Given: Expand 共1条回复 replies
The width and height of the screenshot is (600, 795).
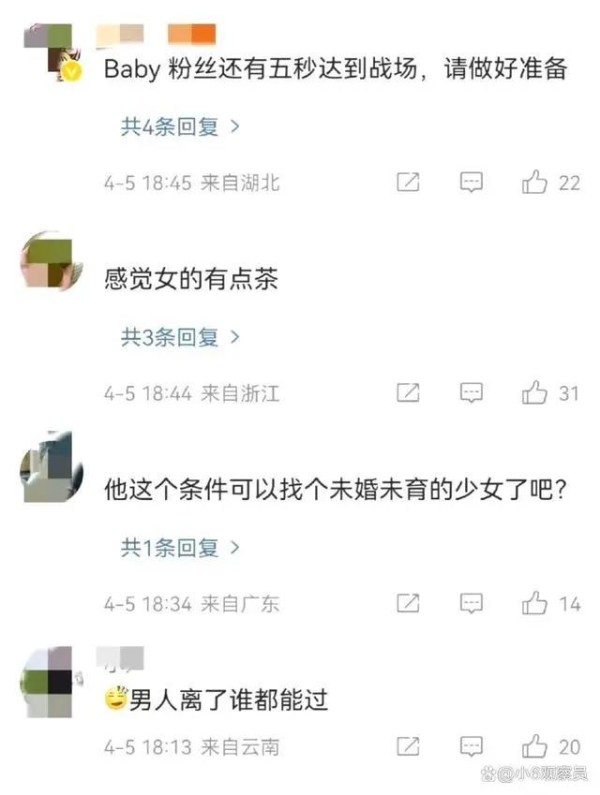Looking at the screenshot, I should (180, 547).
